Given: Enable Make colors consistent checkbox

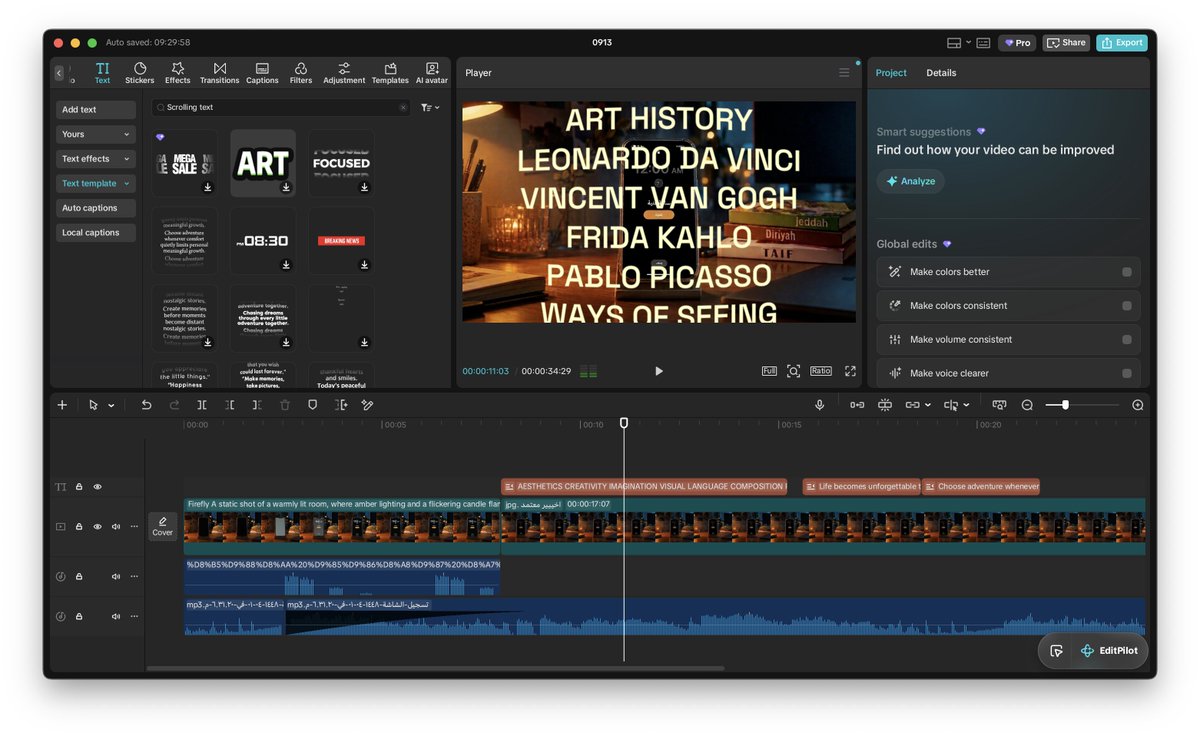Looking at the screenshot, I should coord(1127,306).
